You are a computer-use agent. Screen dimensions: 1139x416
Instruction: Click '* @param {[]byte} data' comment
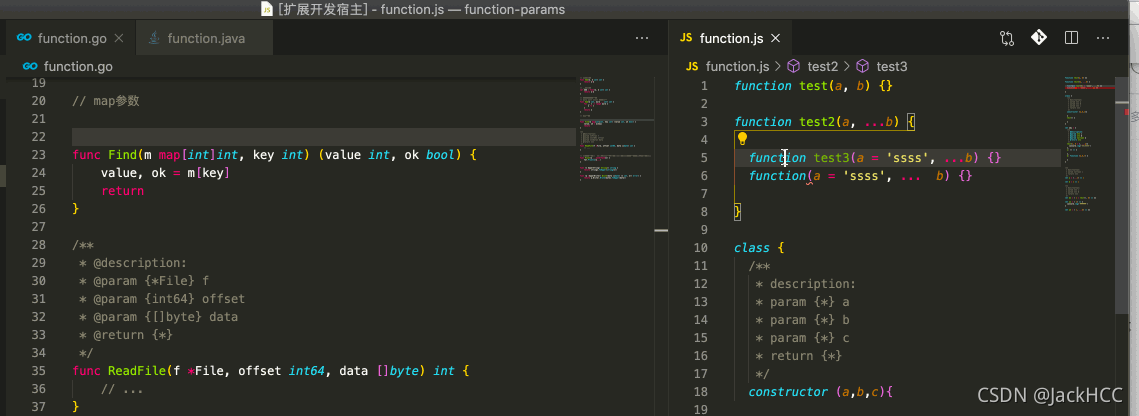click(158, 317)
